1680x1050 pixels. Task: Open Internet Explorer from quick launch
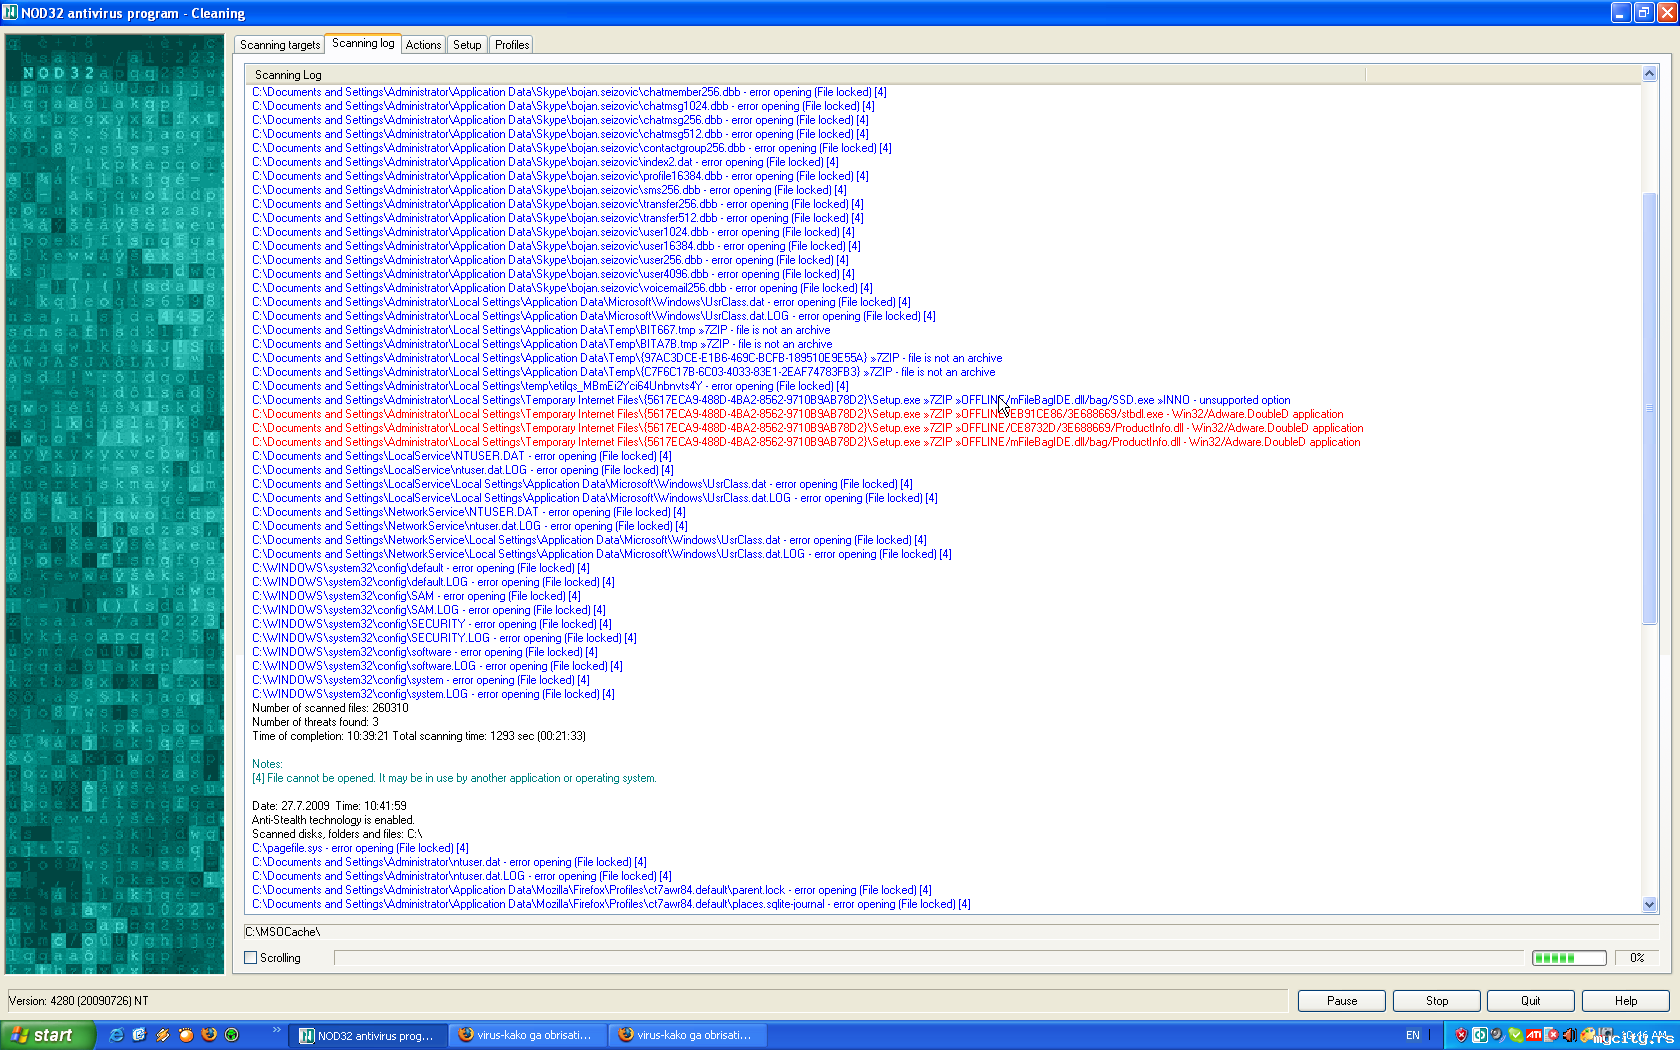(116, 1035)
